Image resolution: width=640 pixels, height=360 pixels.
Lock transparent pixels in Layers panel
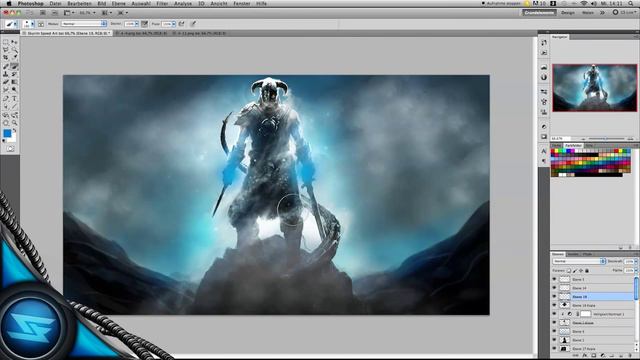[569, 271]
